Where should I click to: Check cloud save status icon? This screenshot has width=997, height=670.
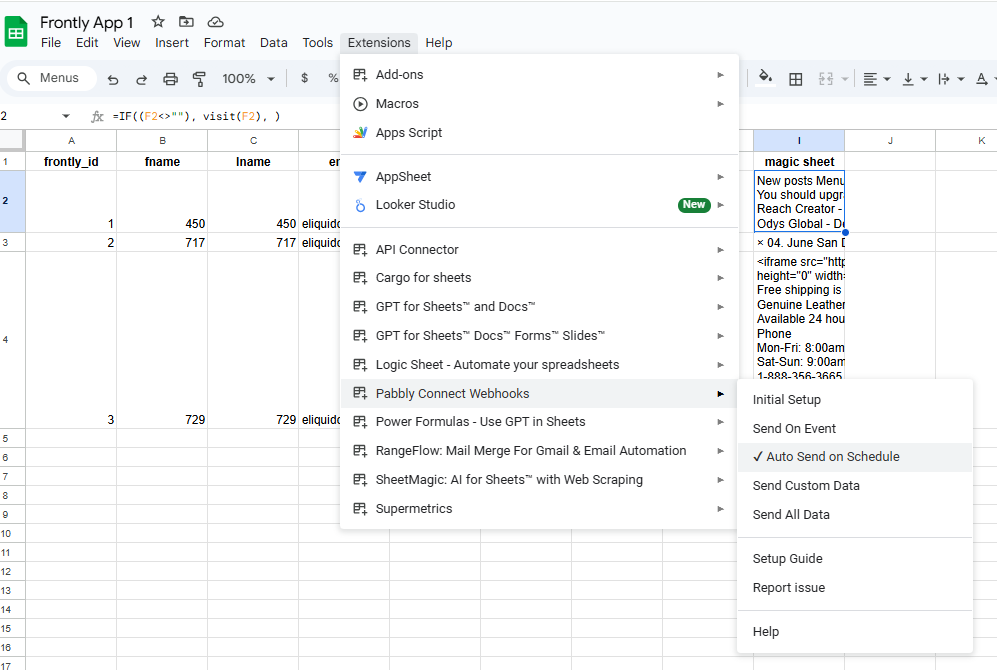pos(216,22)
